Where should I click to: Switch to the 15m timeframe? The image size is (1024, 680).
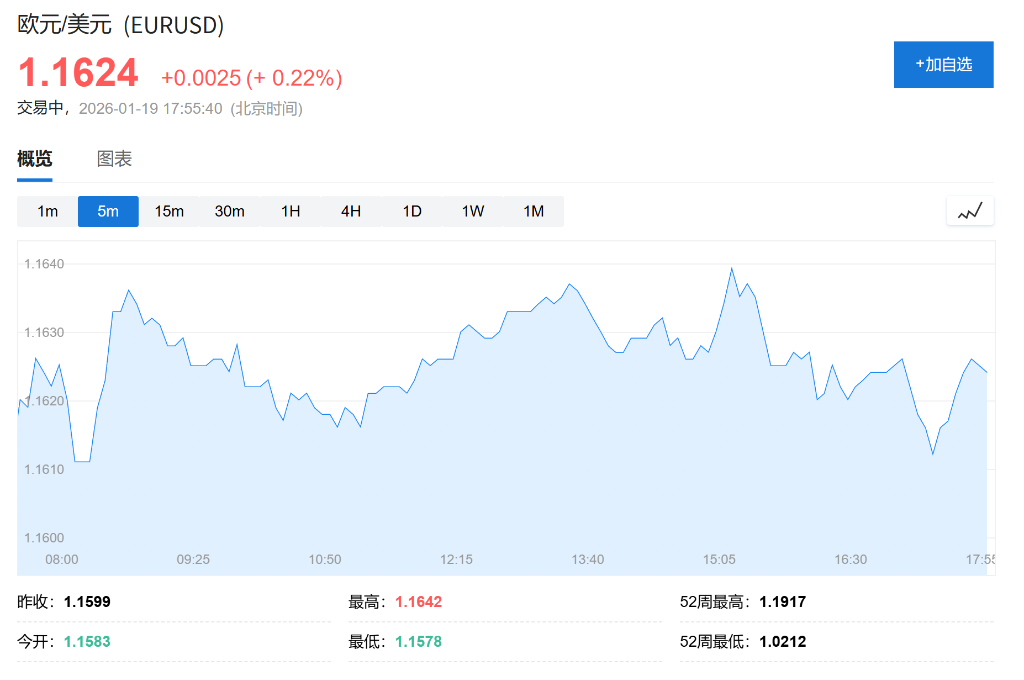(168, 211)
